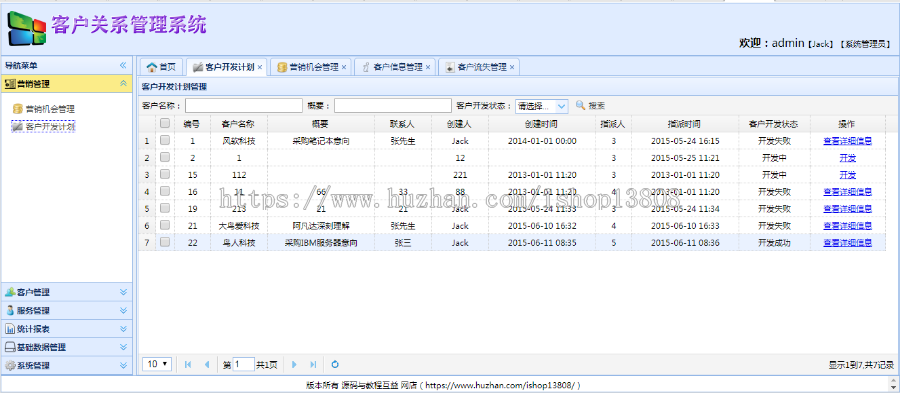This screenshot has width=900, height=393.
Task: Click cell 采购IBM服务器意向
Action: point(321,243)
